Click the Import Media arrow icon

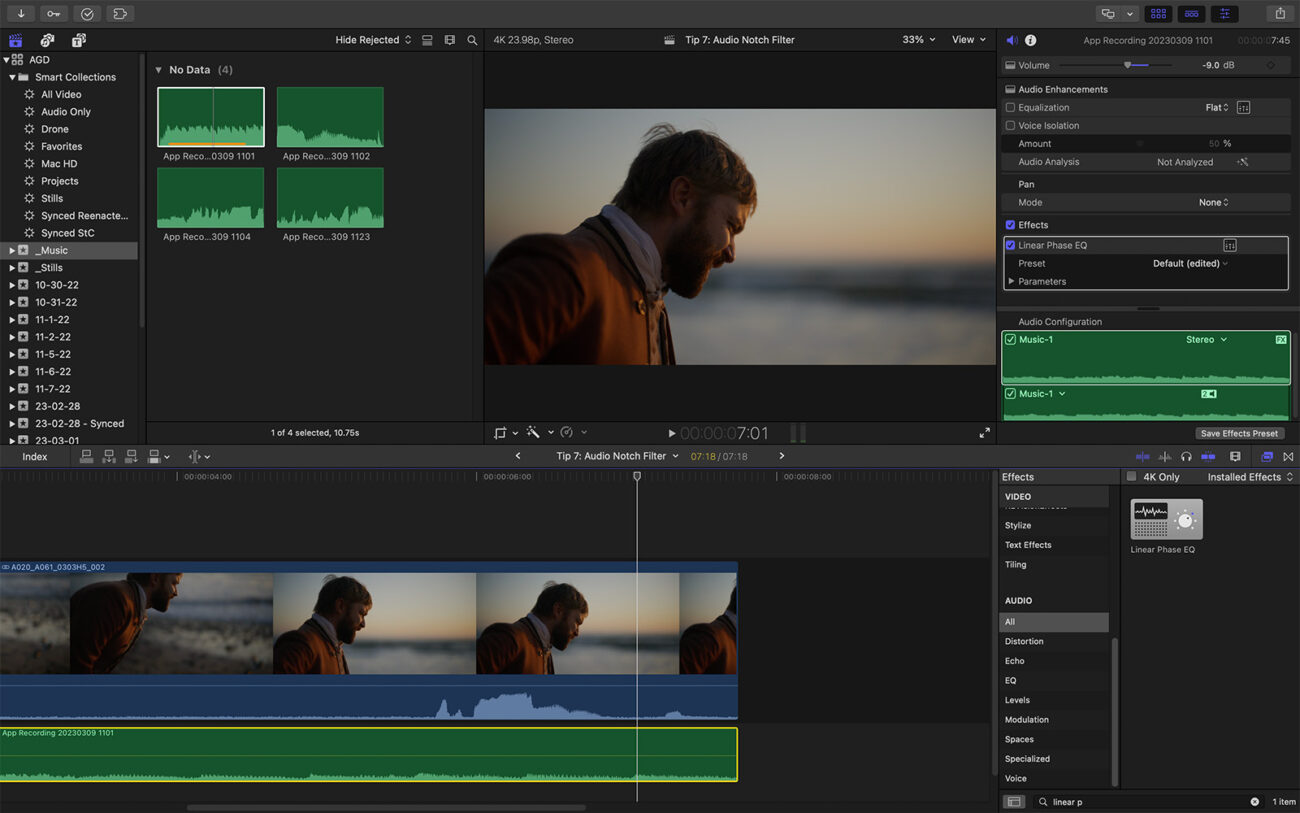21,13
